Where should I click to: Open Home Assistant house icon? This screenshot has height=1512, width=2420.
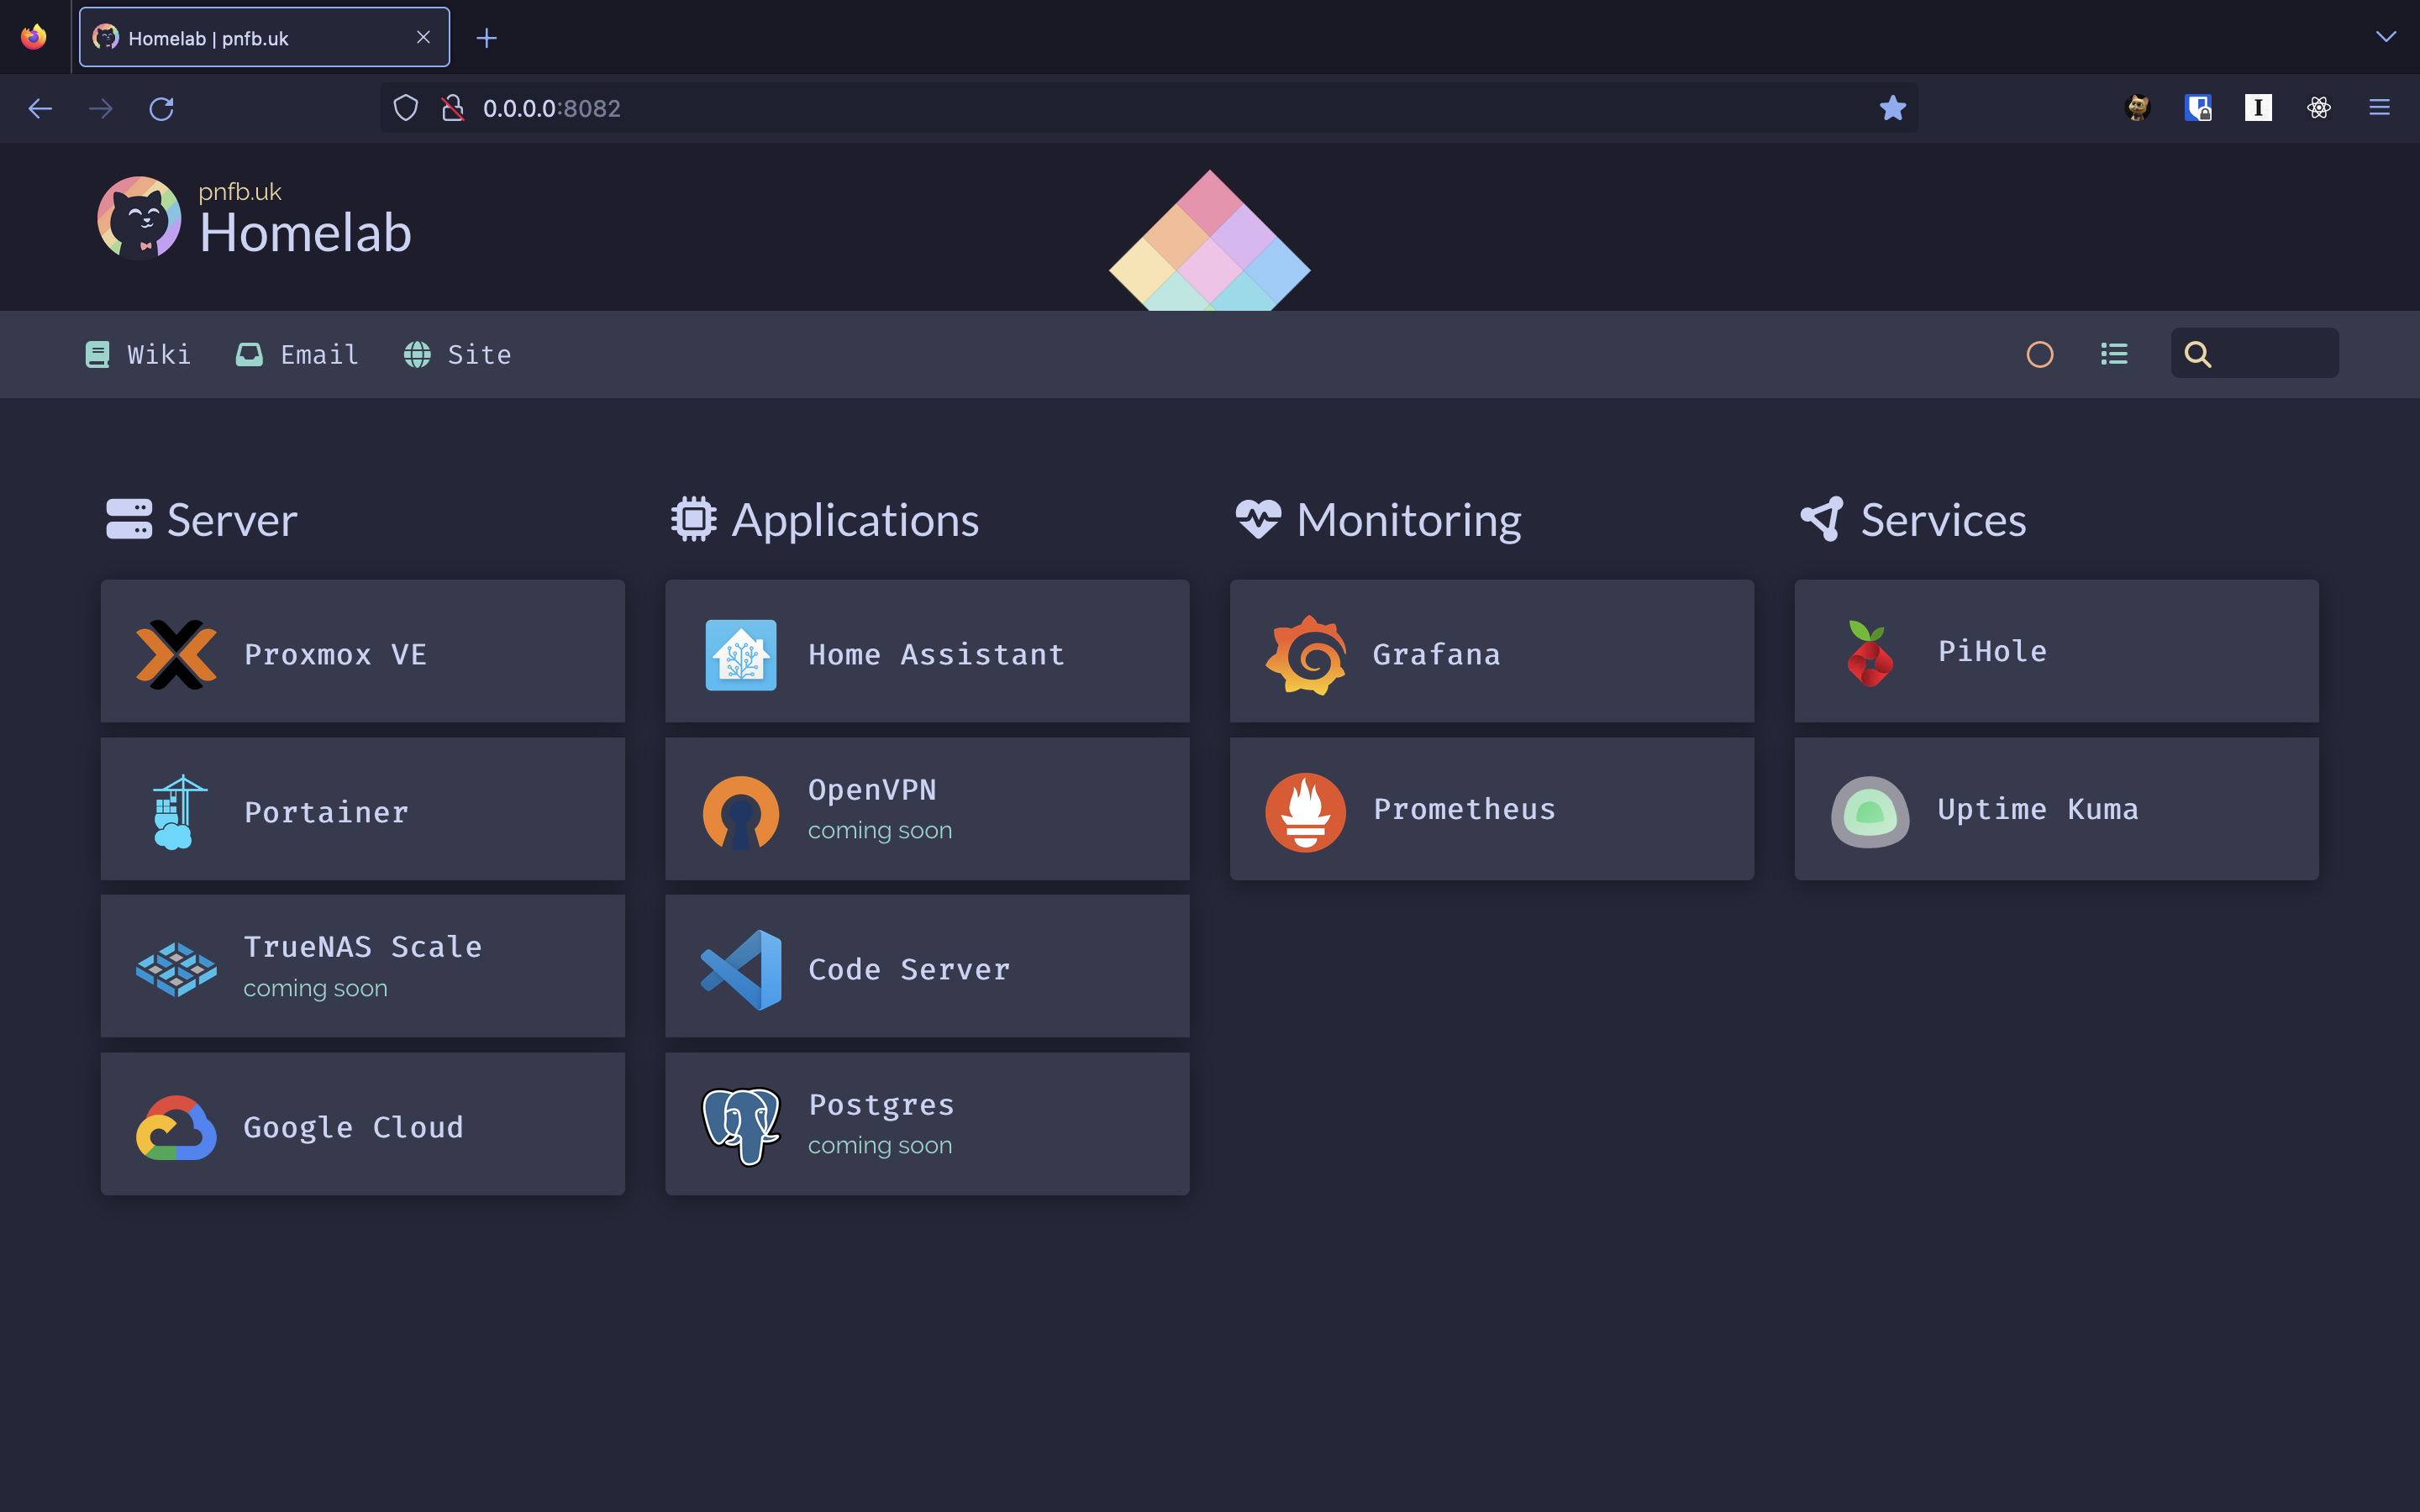(741, 654)
